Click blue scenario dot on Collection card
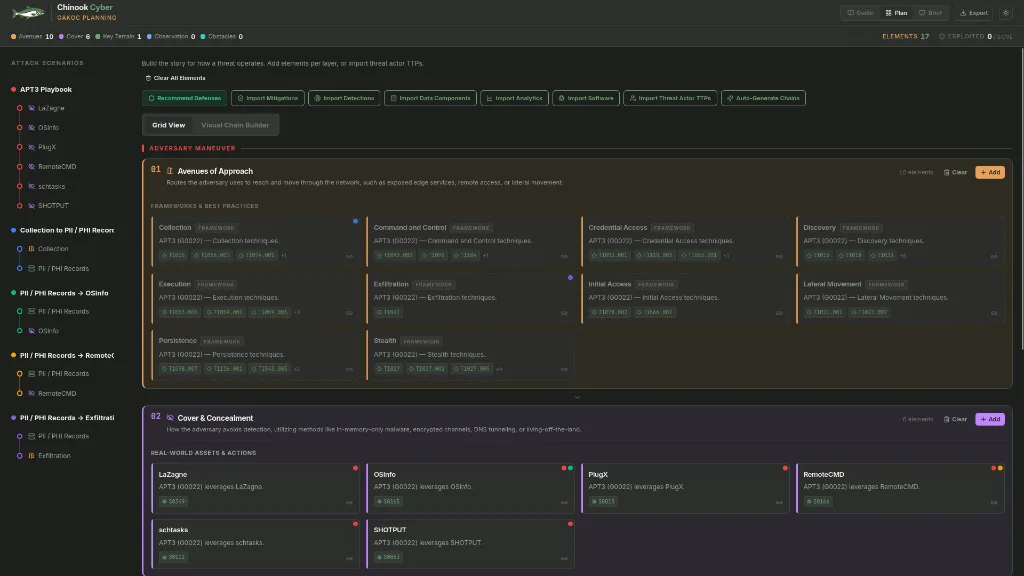Viewport: 1024px width, 576px height. click(x=355, y=221)
